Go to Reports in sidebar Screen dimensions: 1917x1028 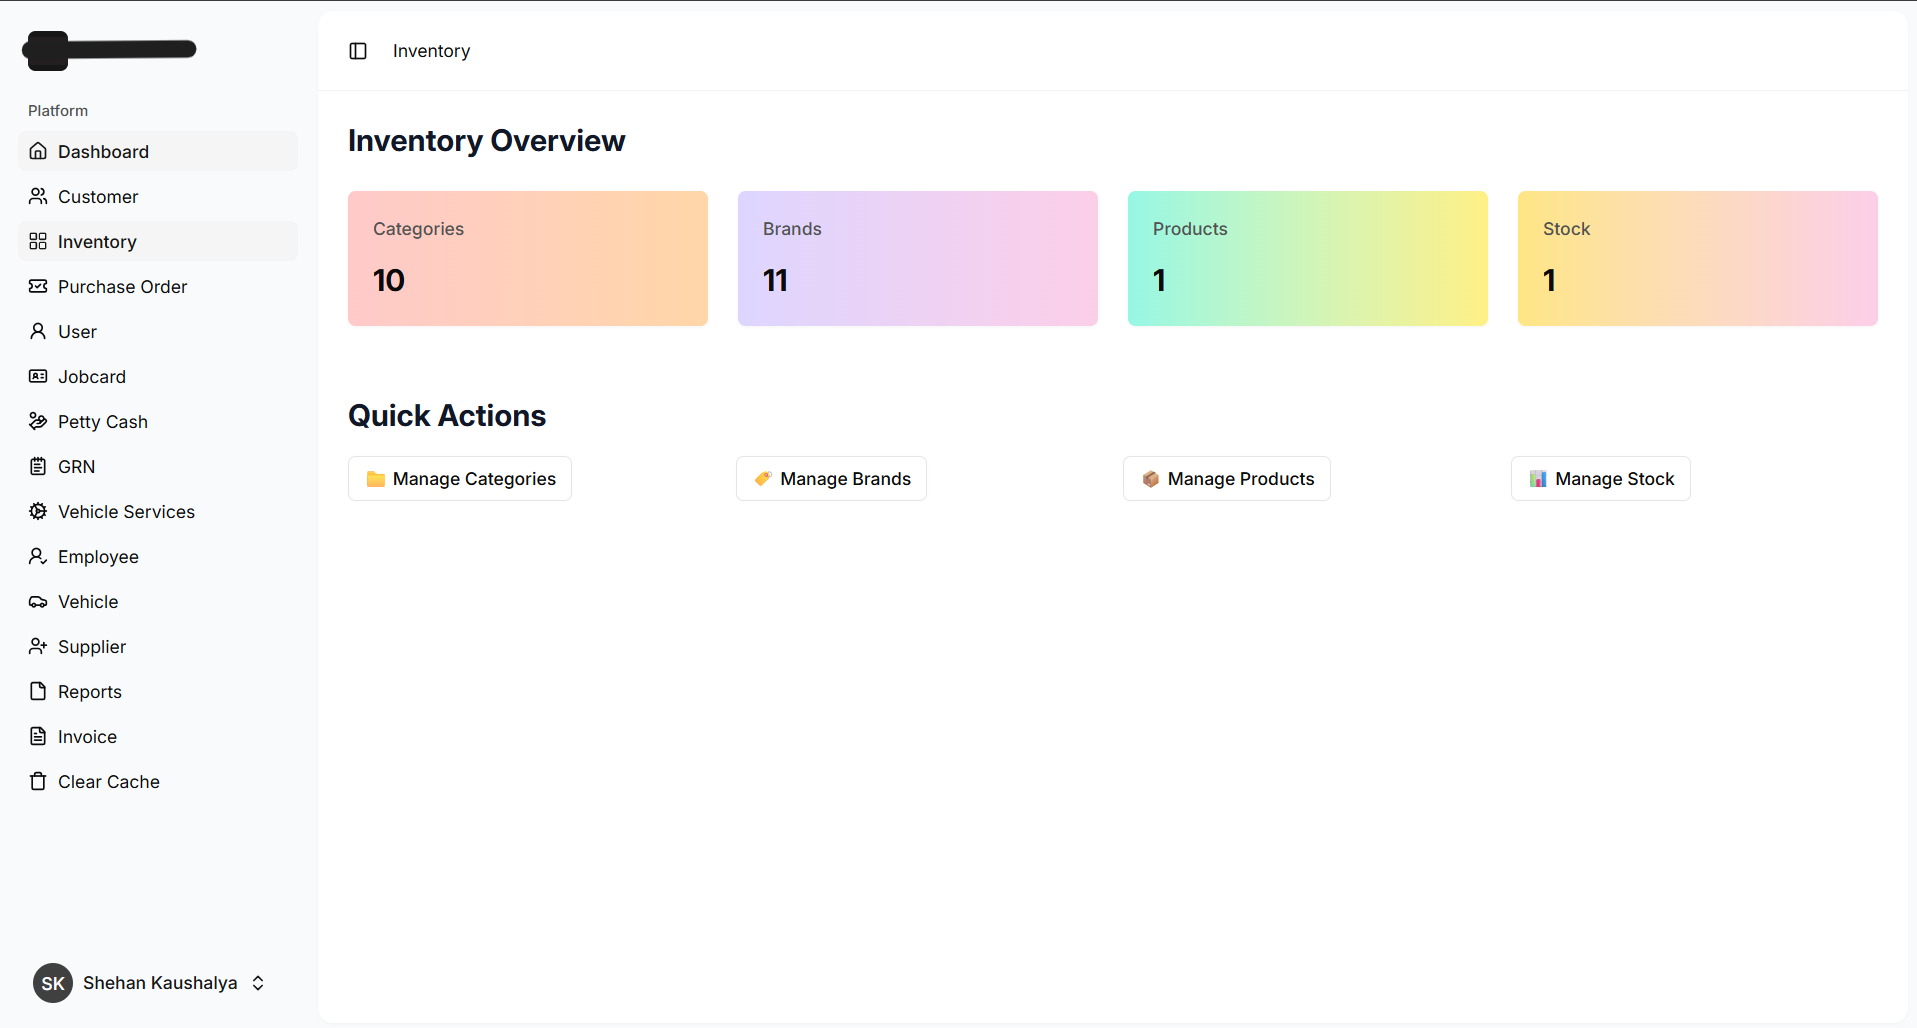(90, 692)
